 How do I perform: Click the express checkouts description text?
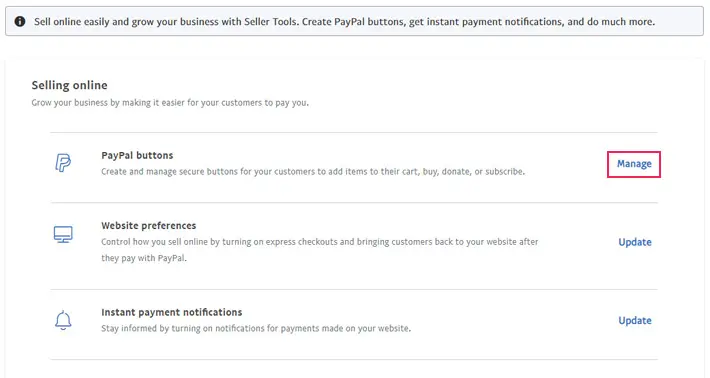pyautogui.click(x=320, y=242)
